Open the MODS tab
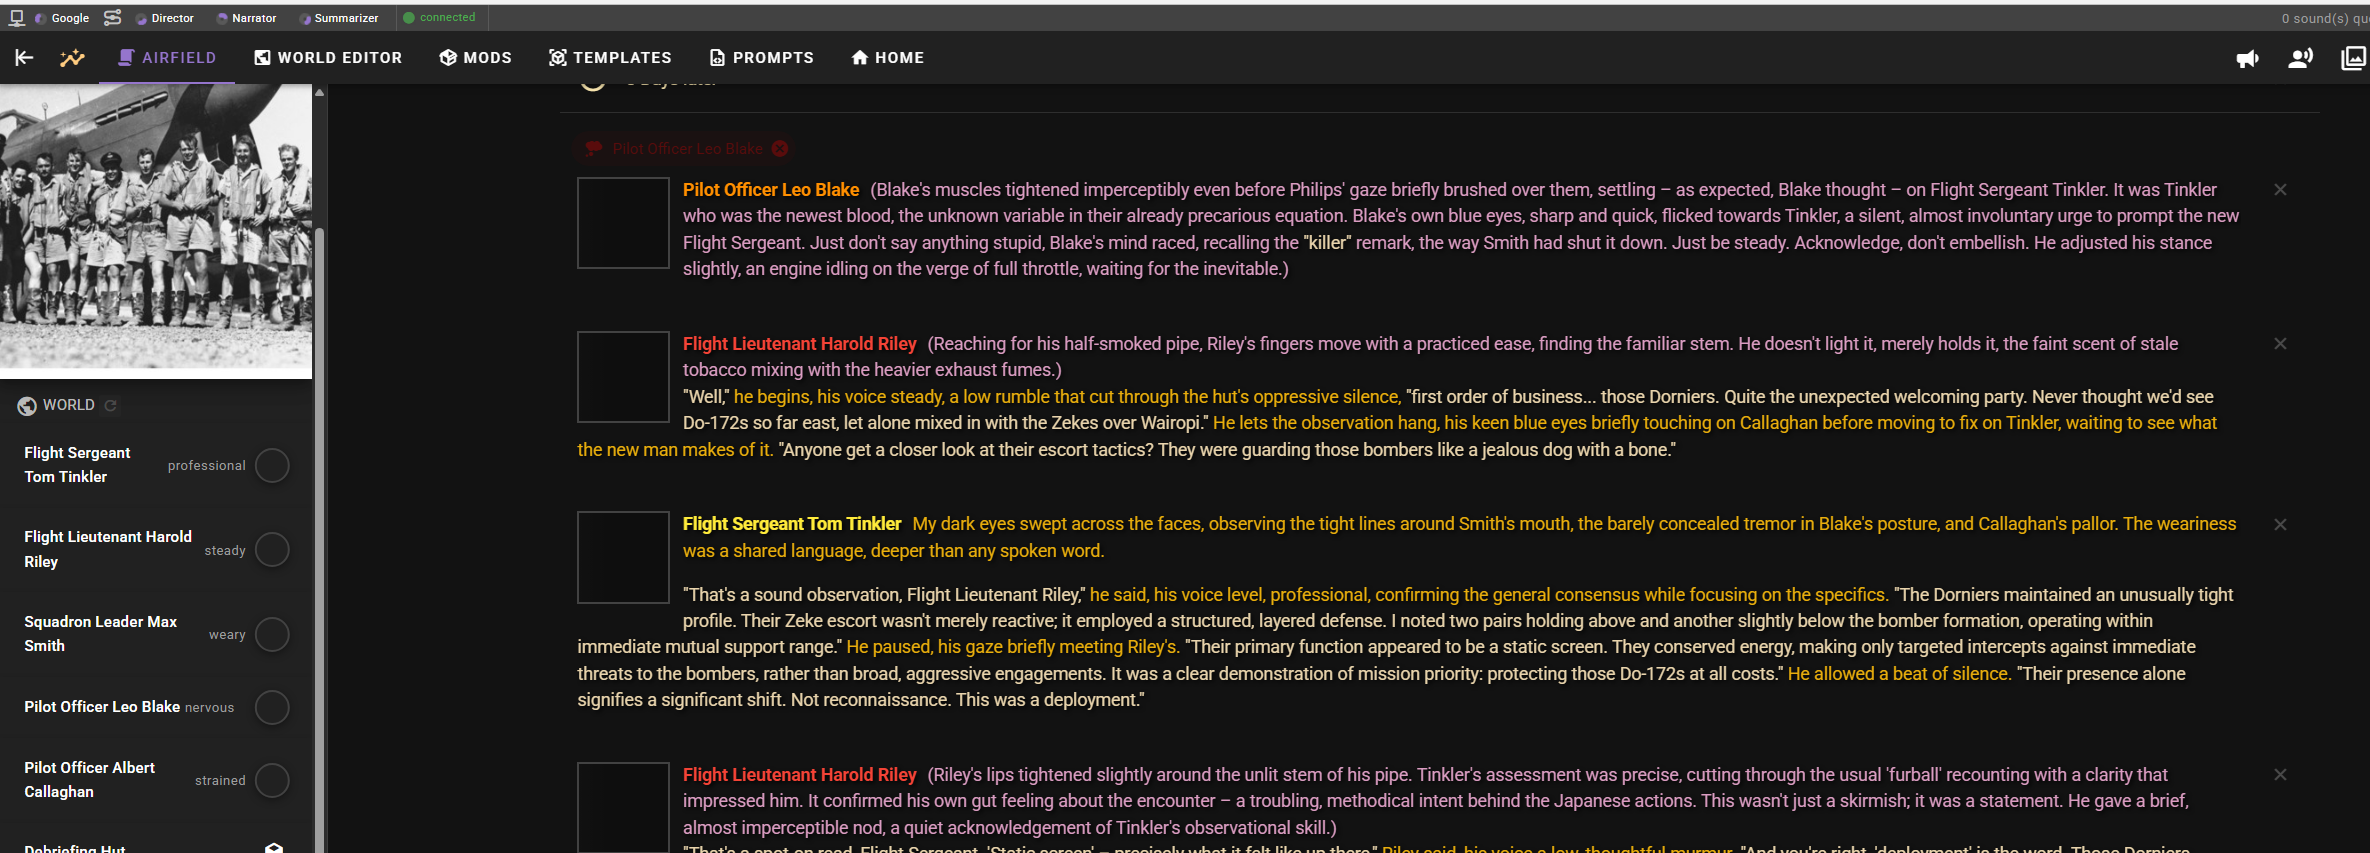 [x=476, y=58]
